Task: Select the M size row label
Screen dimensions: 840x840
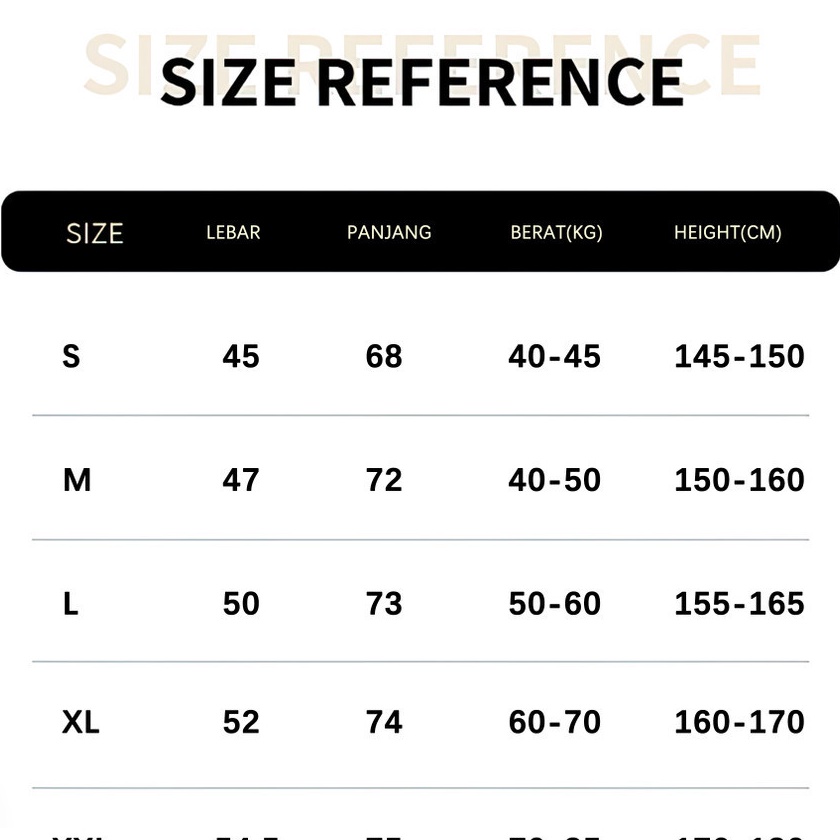Action: [77, 480]
